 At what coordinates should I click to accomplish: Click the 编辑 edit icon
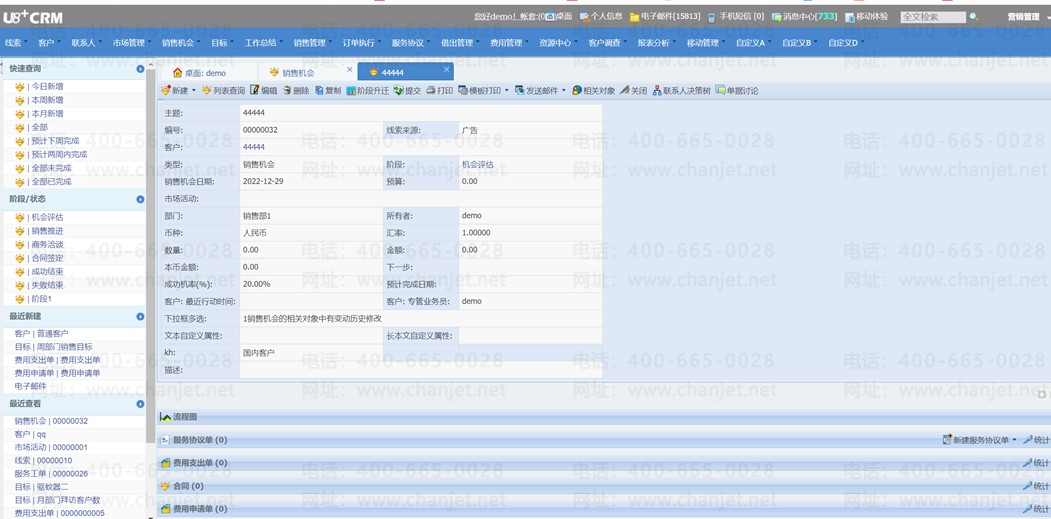(x=255, y=91)
